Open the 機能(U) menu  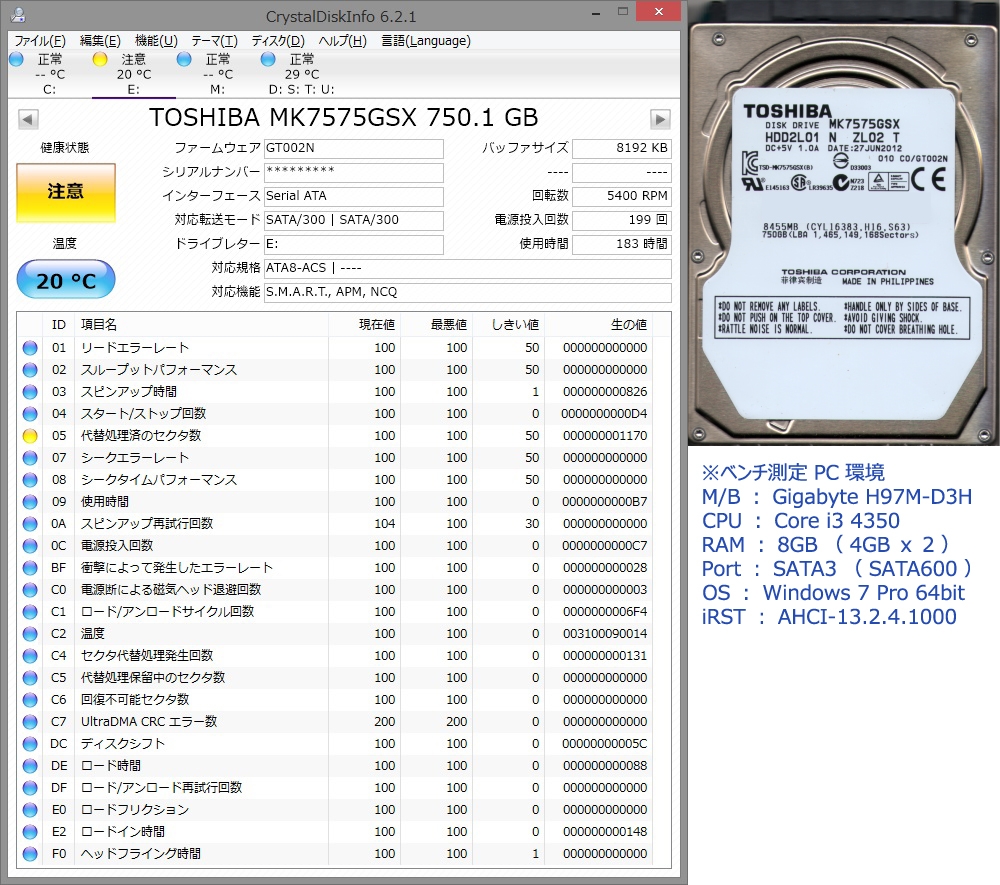pyautogui.click(x=156, y=41)
